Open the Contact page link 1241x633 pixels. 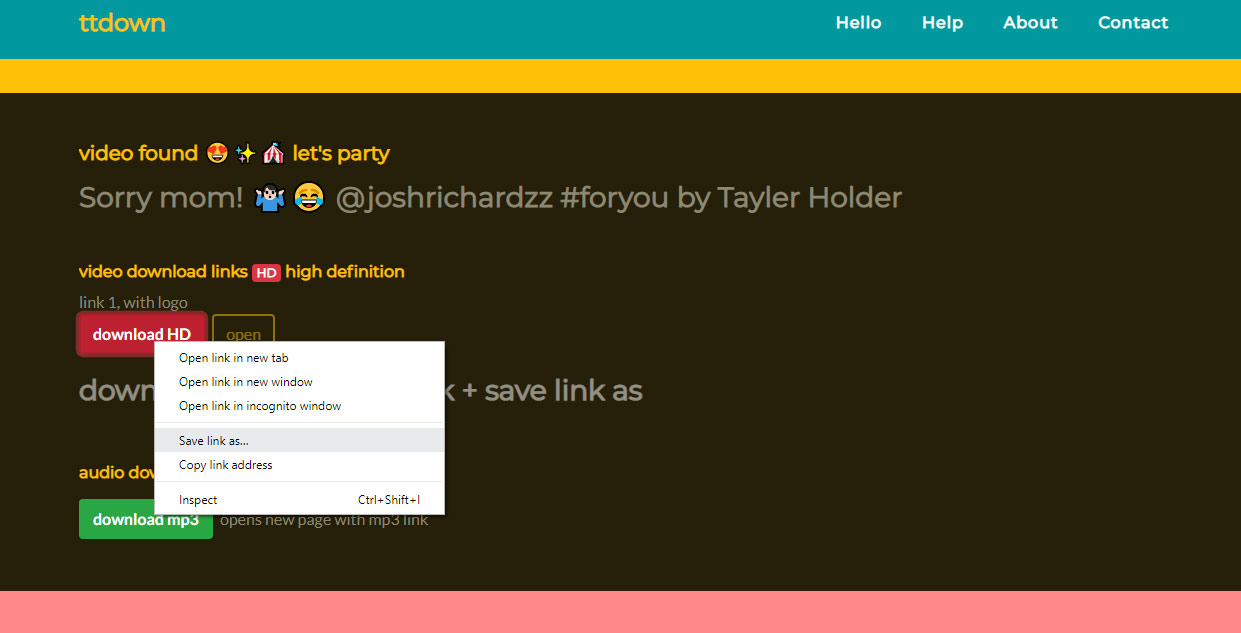1132,23
